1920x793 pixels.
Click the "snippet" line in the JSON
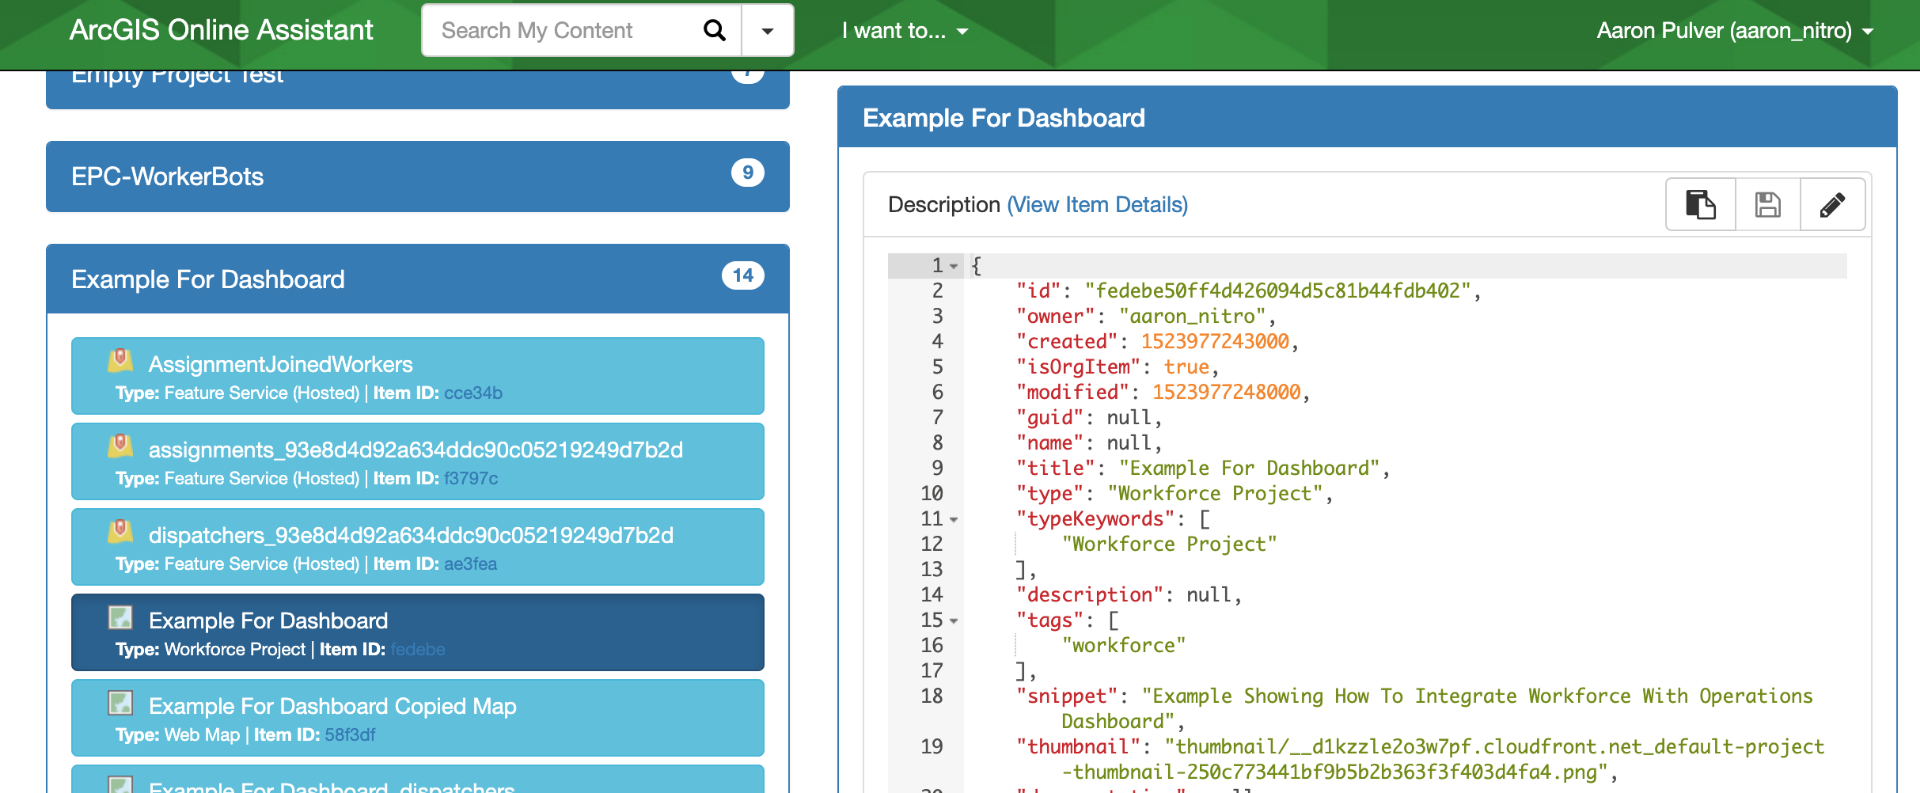tap(1414, 709)
